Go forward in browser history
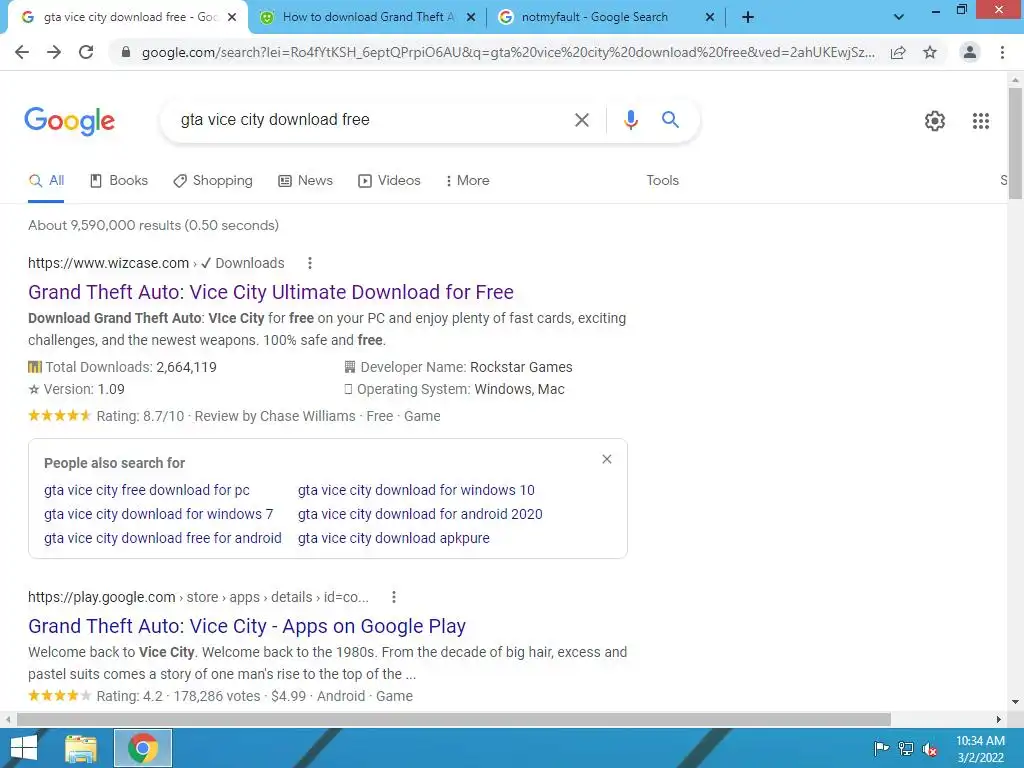 (x=54, y=52)
